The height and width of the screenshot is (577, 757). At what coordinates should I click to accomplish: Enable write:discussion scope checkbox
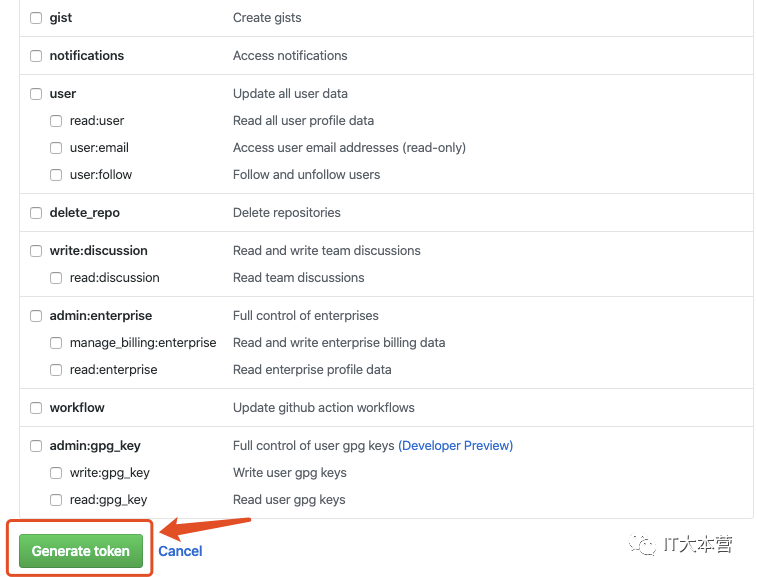point(37,251)
